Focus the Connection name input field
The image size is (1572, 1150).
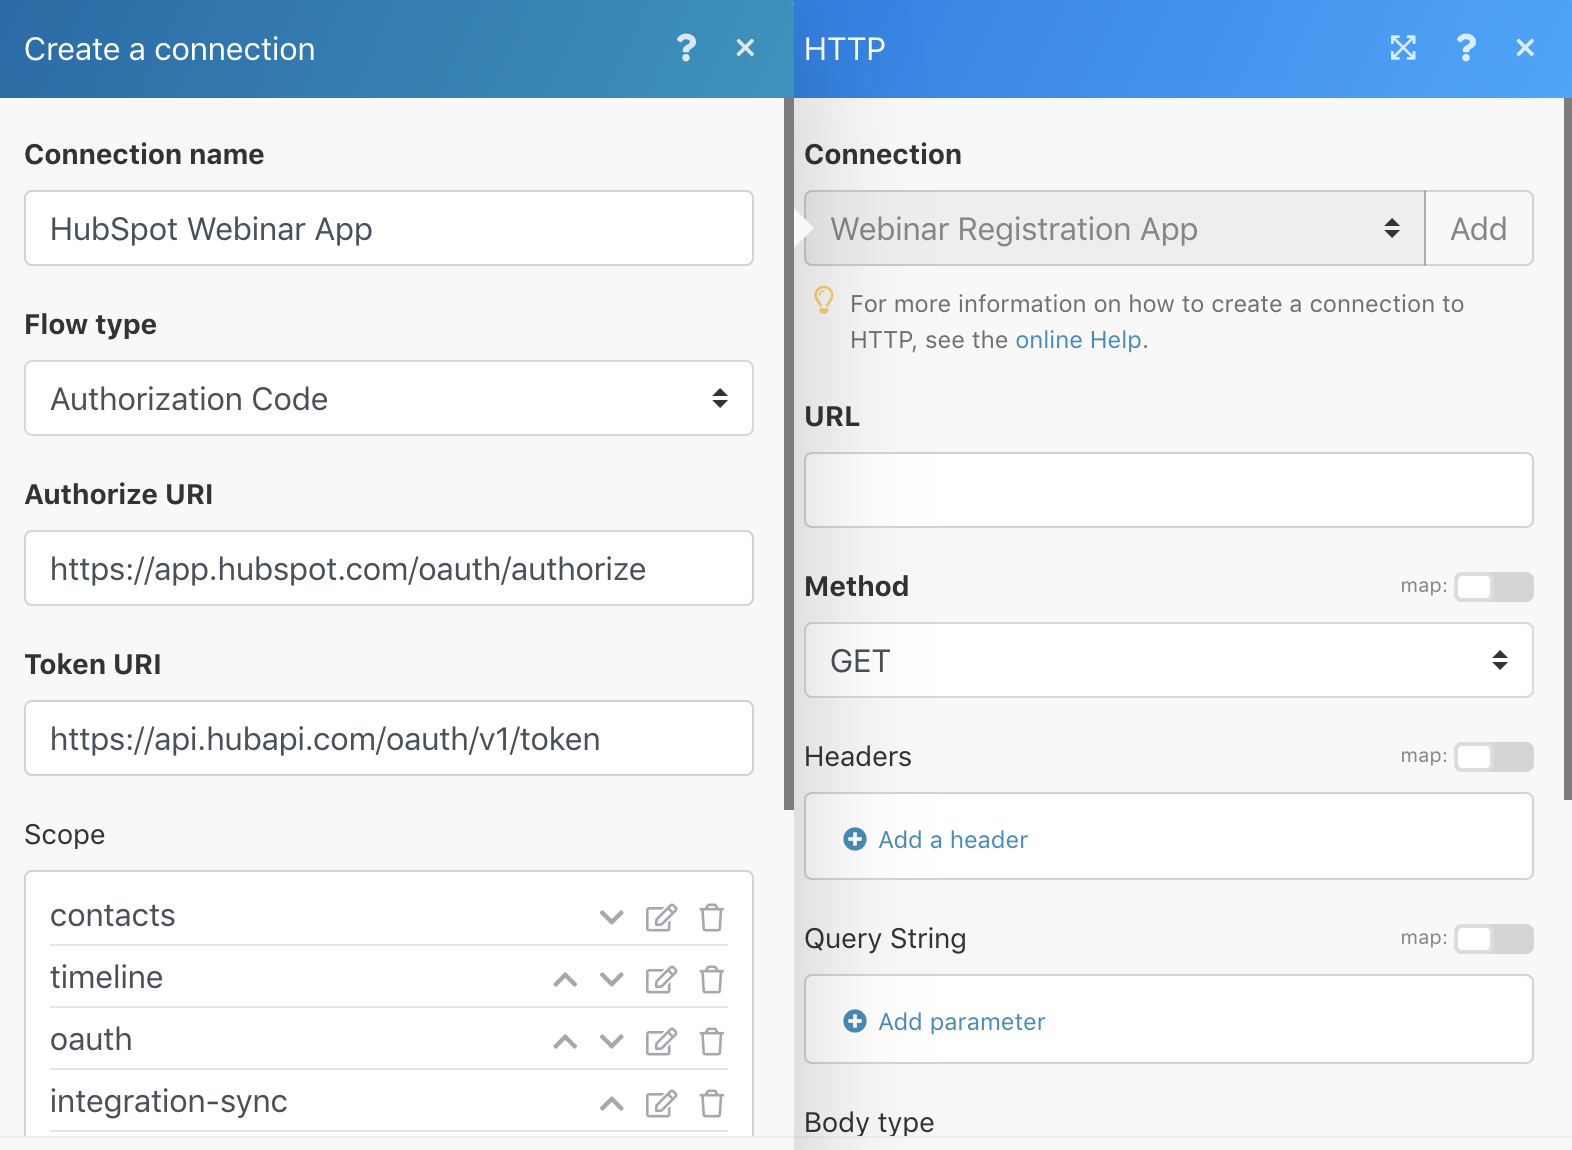pyautogui.click(x=389, y=228)
